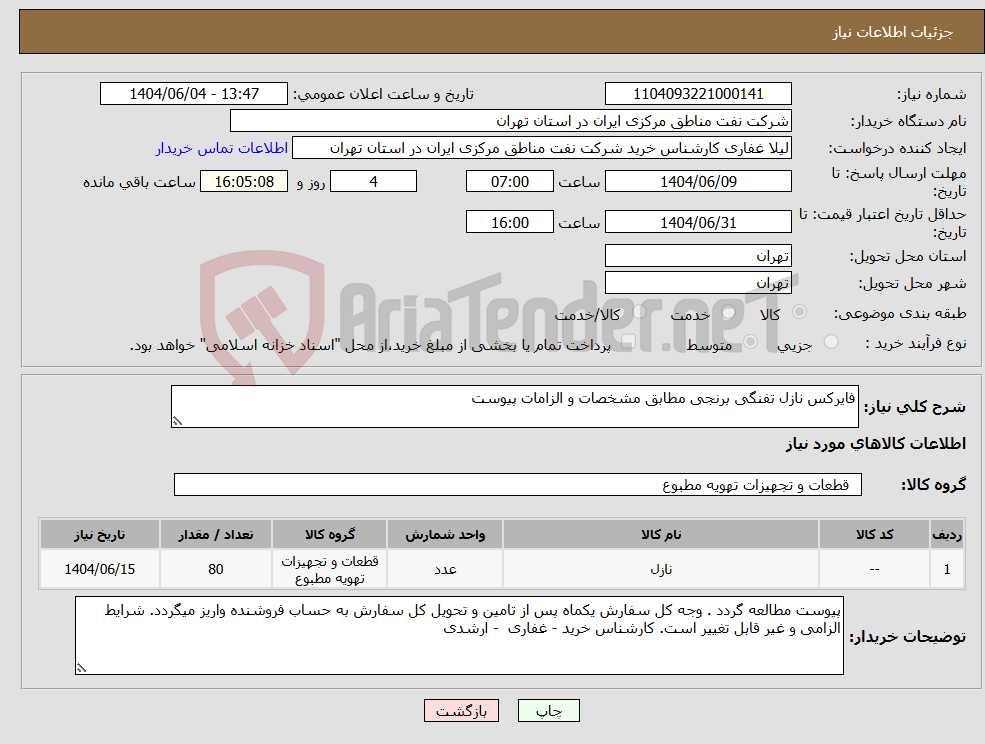Viewport: 985px width, 744px height.
Task: Click the 07:00 time field
Action: pyautogui.click(x=509, y=181)
